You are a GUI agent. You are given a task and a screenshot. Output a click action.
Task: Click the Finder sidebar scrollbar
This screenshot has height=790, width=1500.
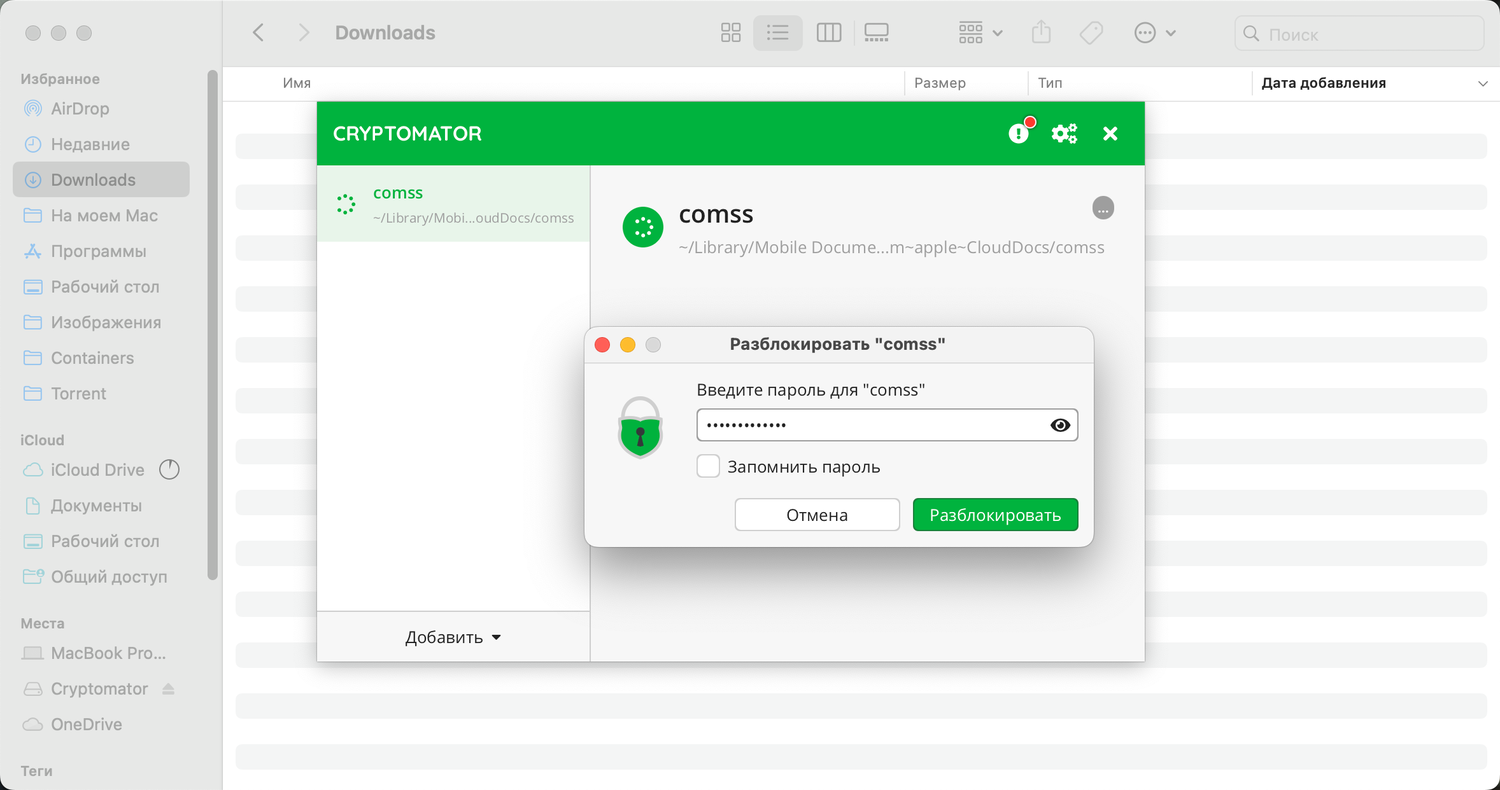pos(212,325)
